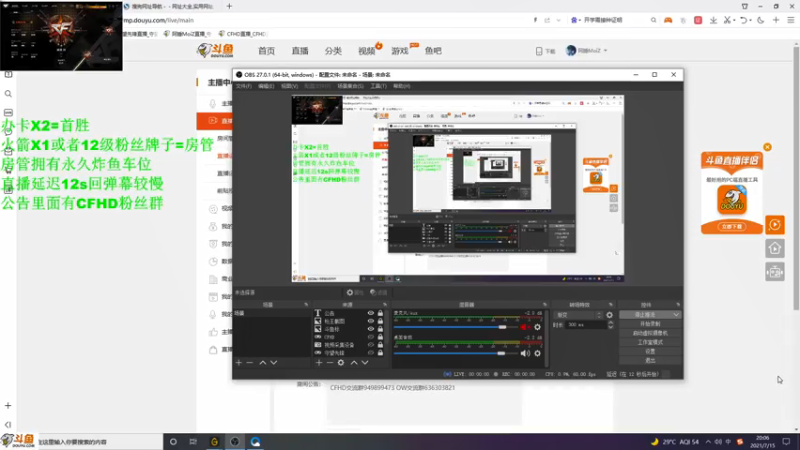Toggle the lock on the 视频采集设备 source
Image resolution: width=800 pixels, height=450 pixels.
pos(380,345)
